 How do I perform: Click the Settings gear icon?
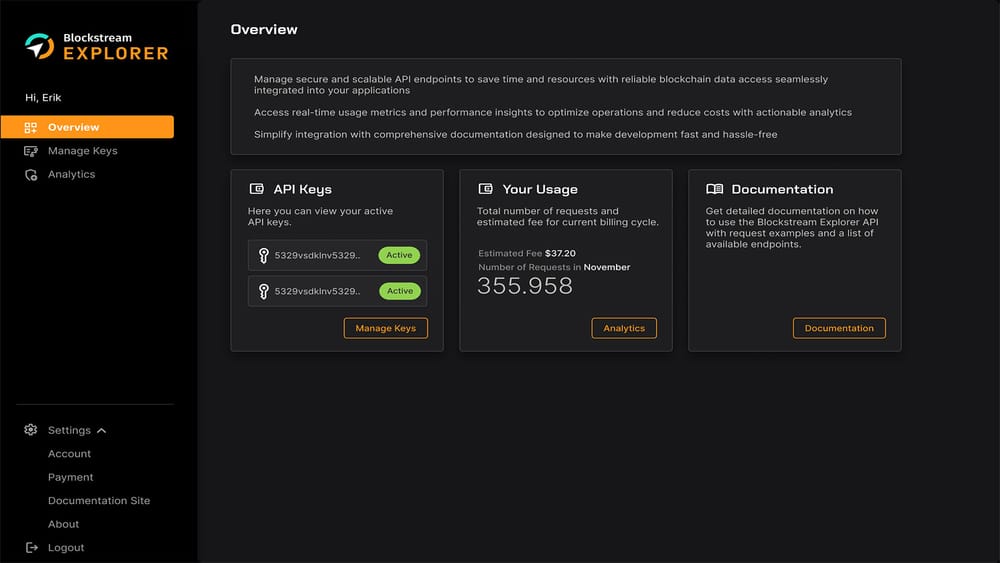[31, 430]
